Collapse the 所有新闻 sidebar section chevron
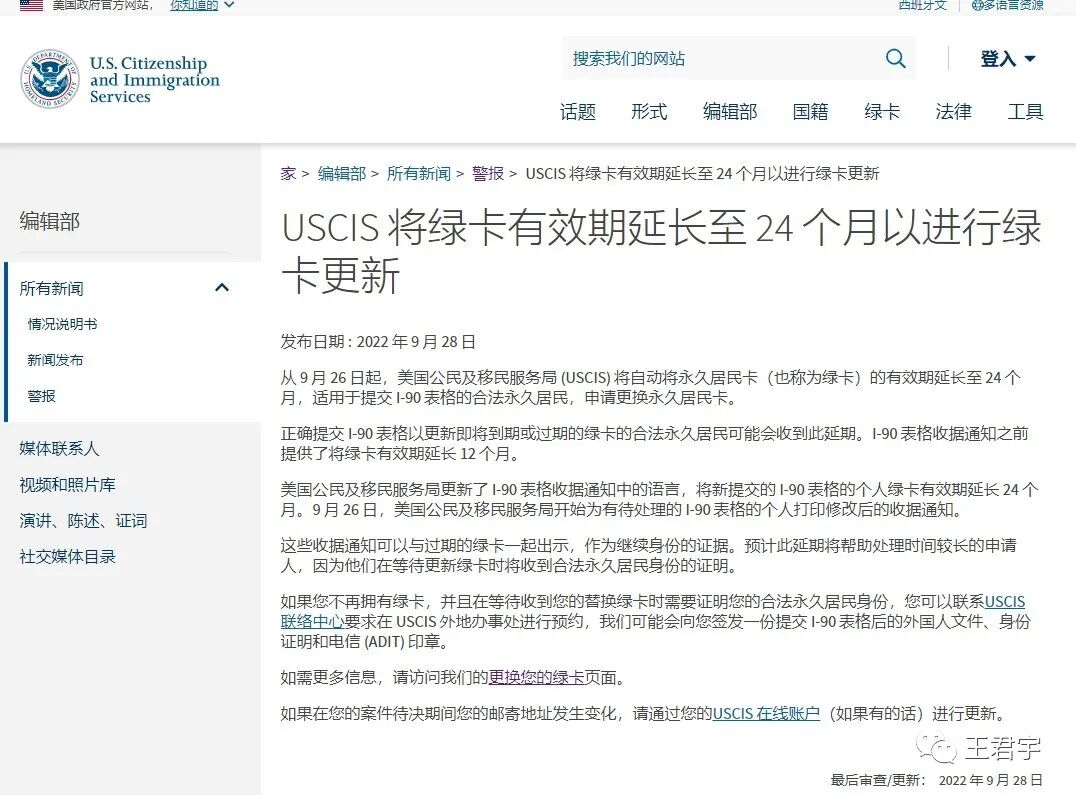Viewport: 1076px width, 795px height. [222, 288]
